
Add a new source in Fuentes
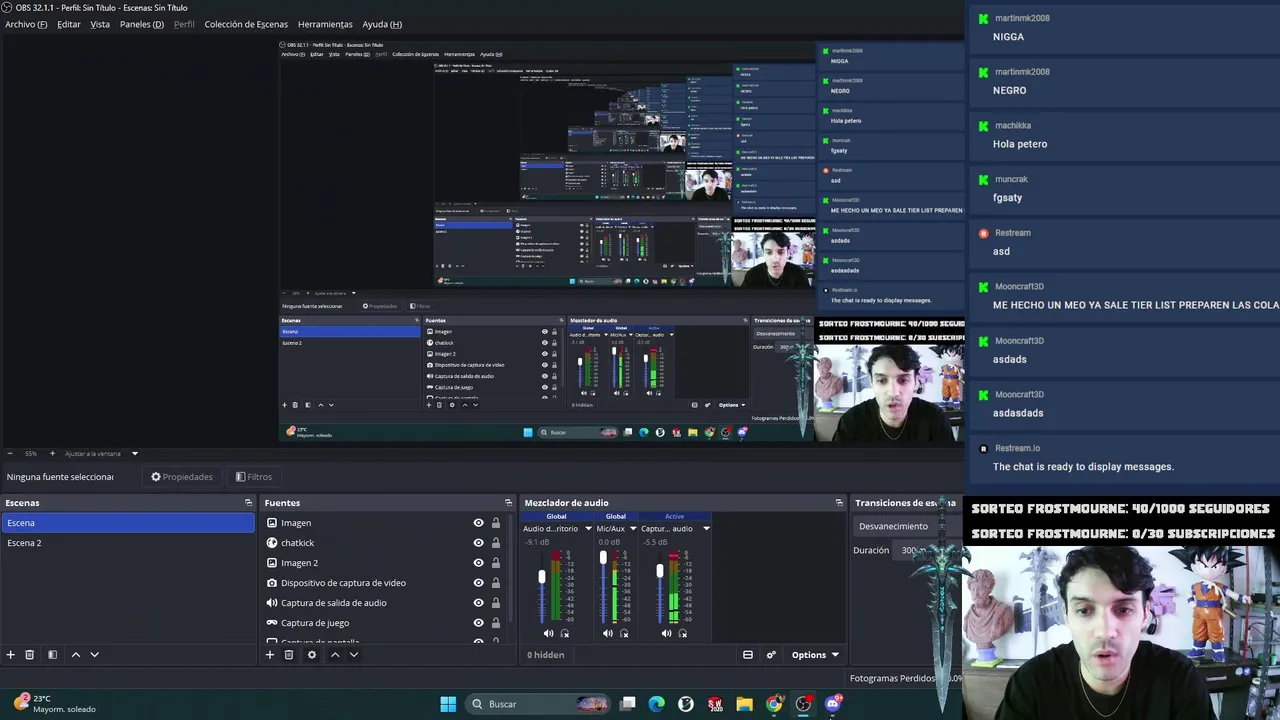coord(270,655)
